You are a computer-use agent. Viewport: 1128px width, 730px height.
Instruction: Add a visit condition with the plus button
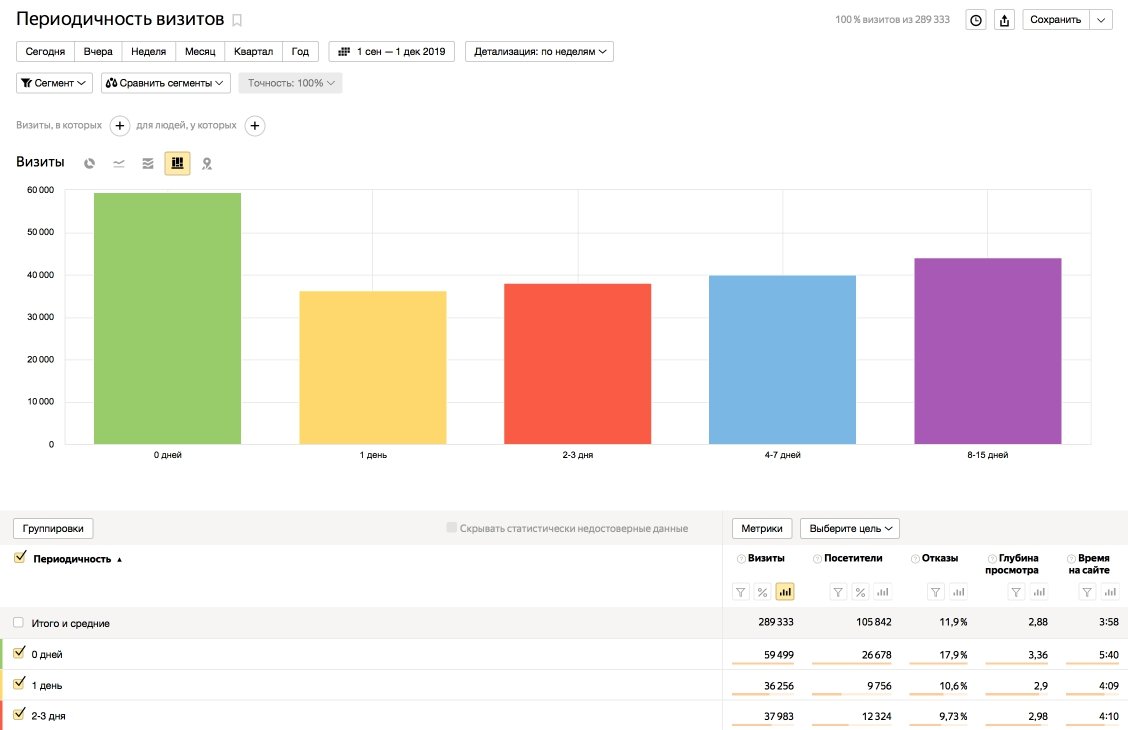(x=119, y=126)
